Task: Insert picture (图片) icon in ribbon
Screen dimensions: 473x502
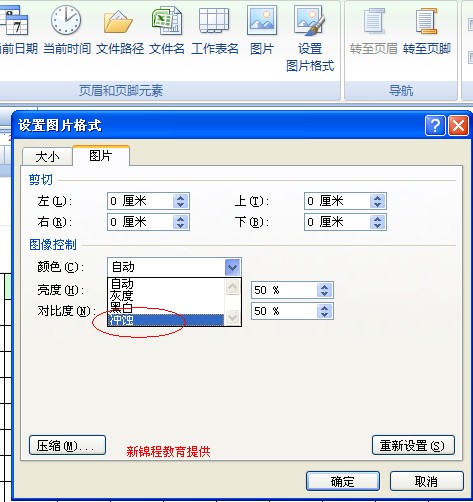Action: [x=262, y=21]
